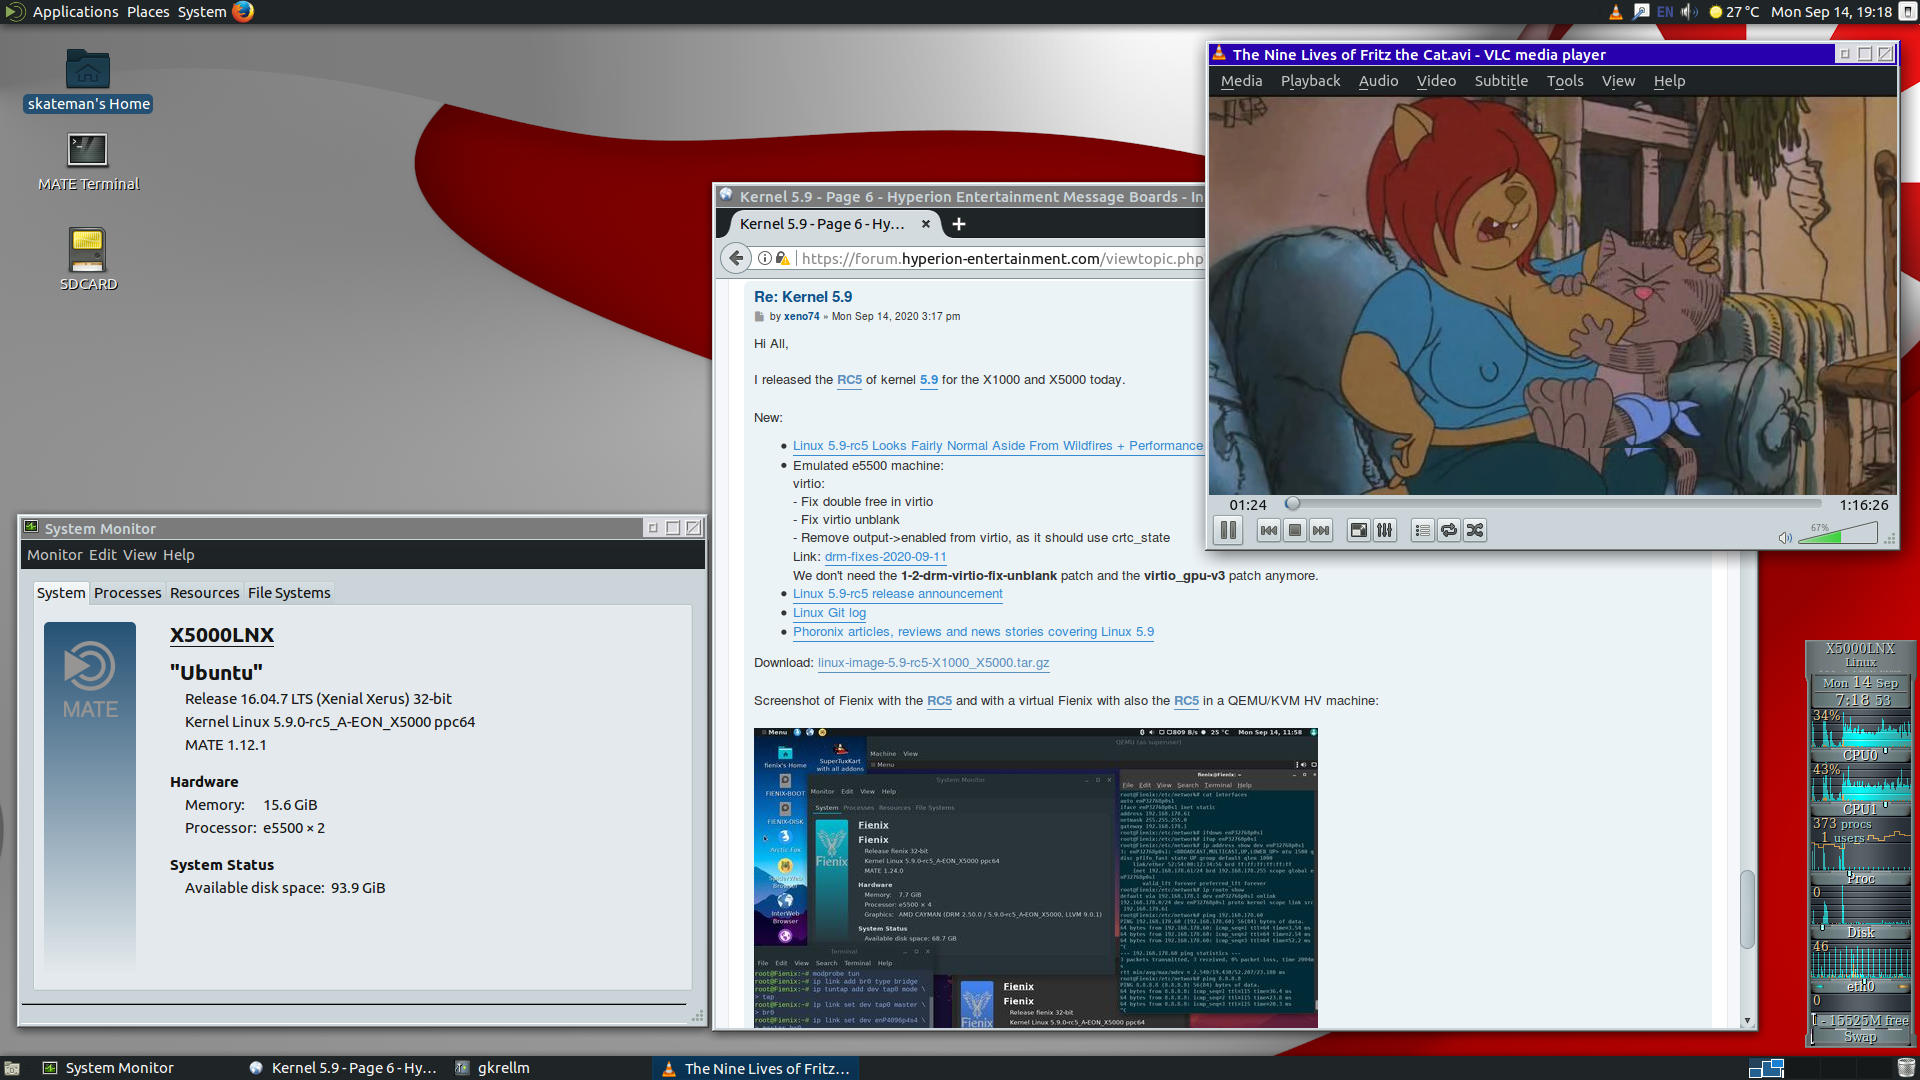Open xeno74 author profile link
The image size is (1920, 1080).
pos(801,316)
